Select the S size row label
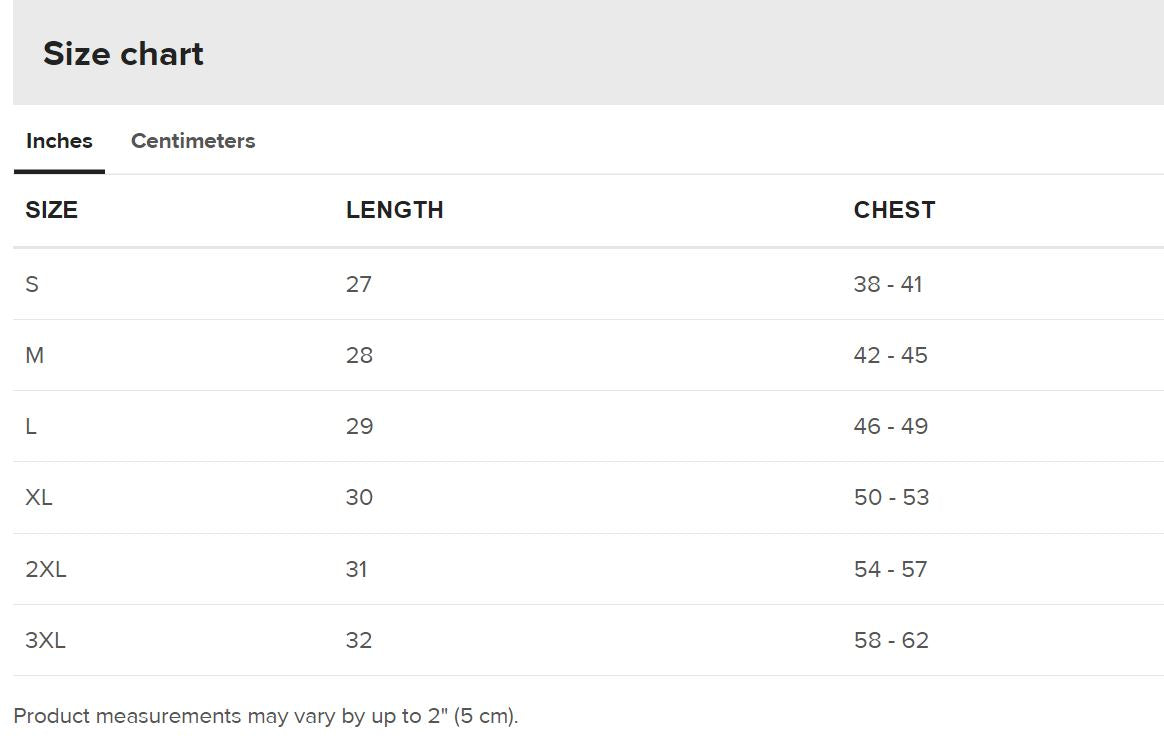The width and height of the screenshot is (1164, 741). (32, 284)
